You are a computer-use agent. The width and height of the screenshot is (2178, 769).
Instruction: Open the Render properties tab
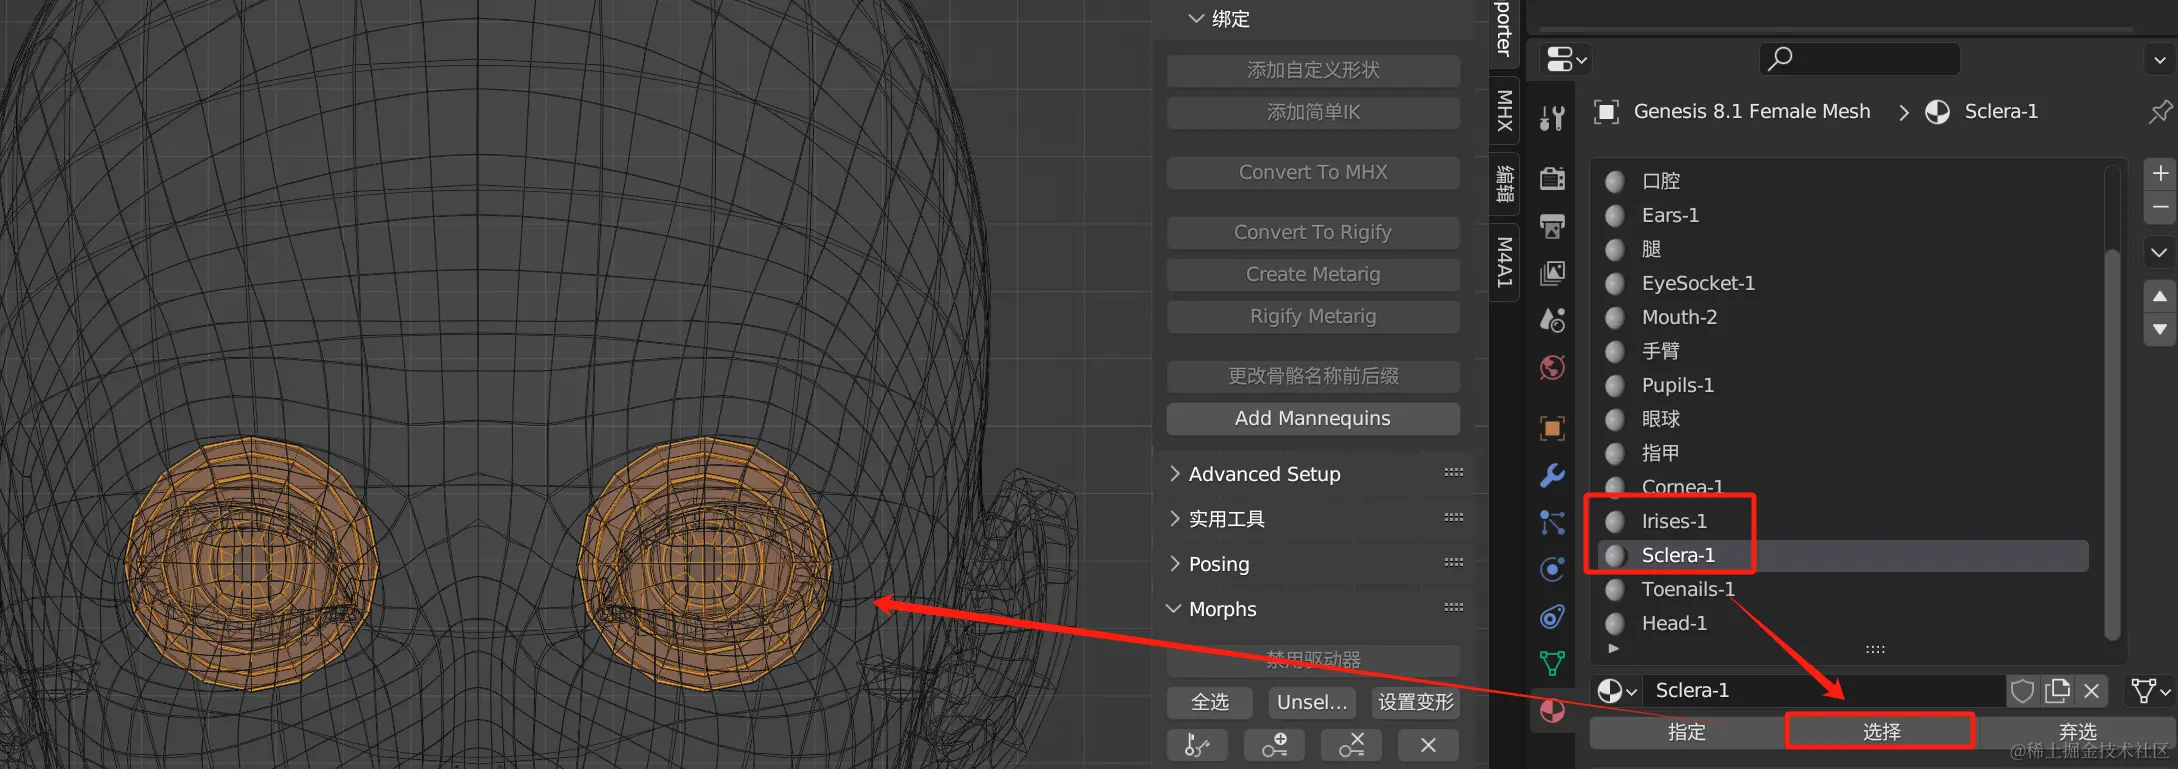tap(1552, 178)
